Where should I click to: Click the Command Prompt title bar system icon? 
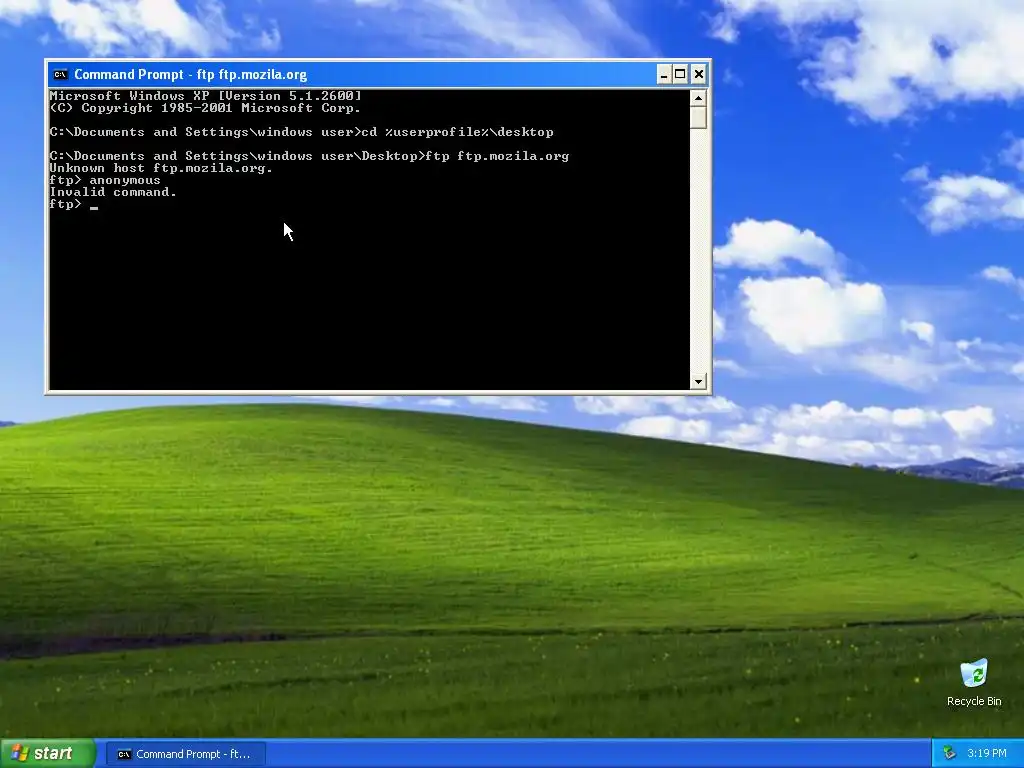[60, 74]
